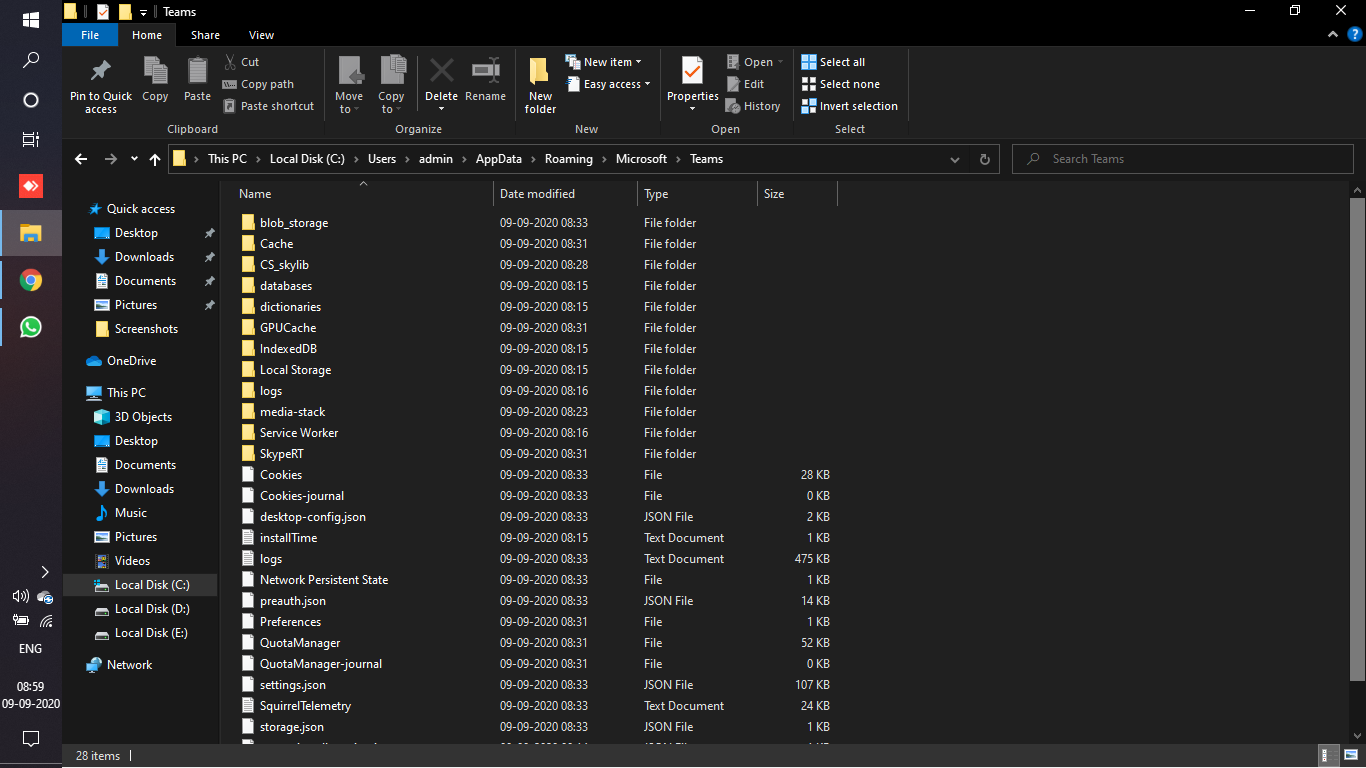Click the Rename icon
Image resolution: width=1366 pixels, height=768 pixels.
(x=485, y=71)
